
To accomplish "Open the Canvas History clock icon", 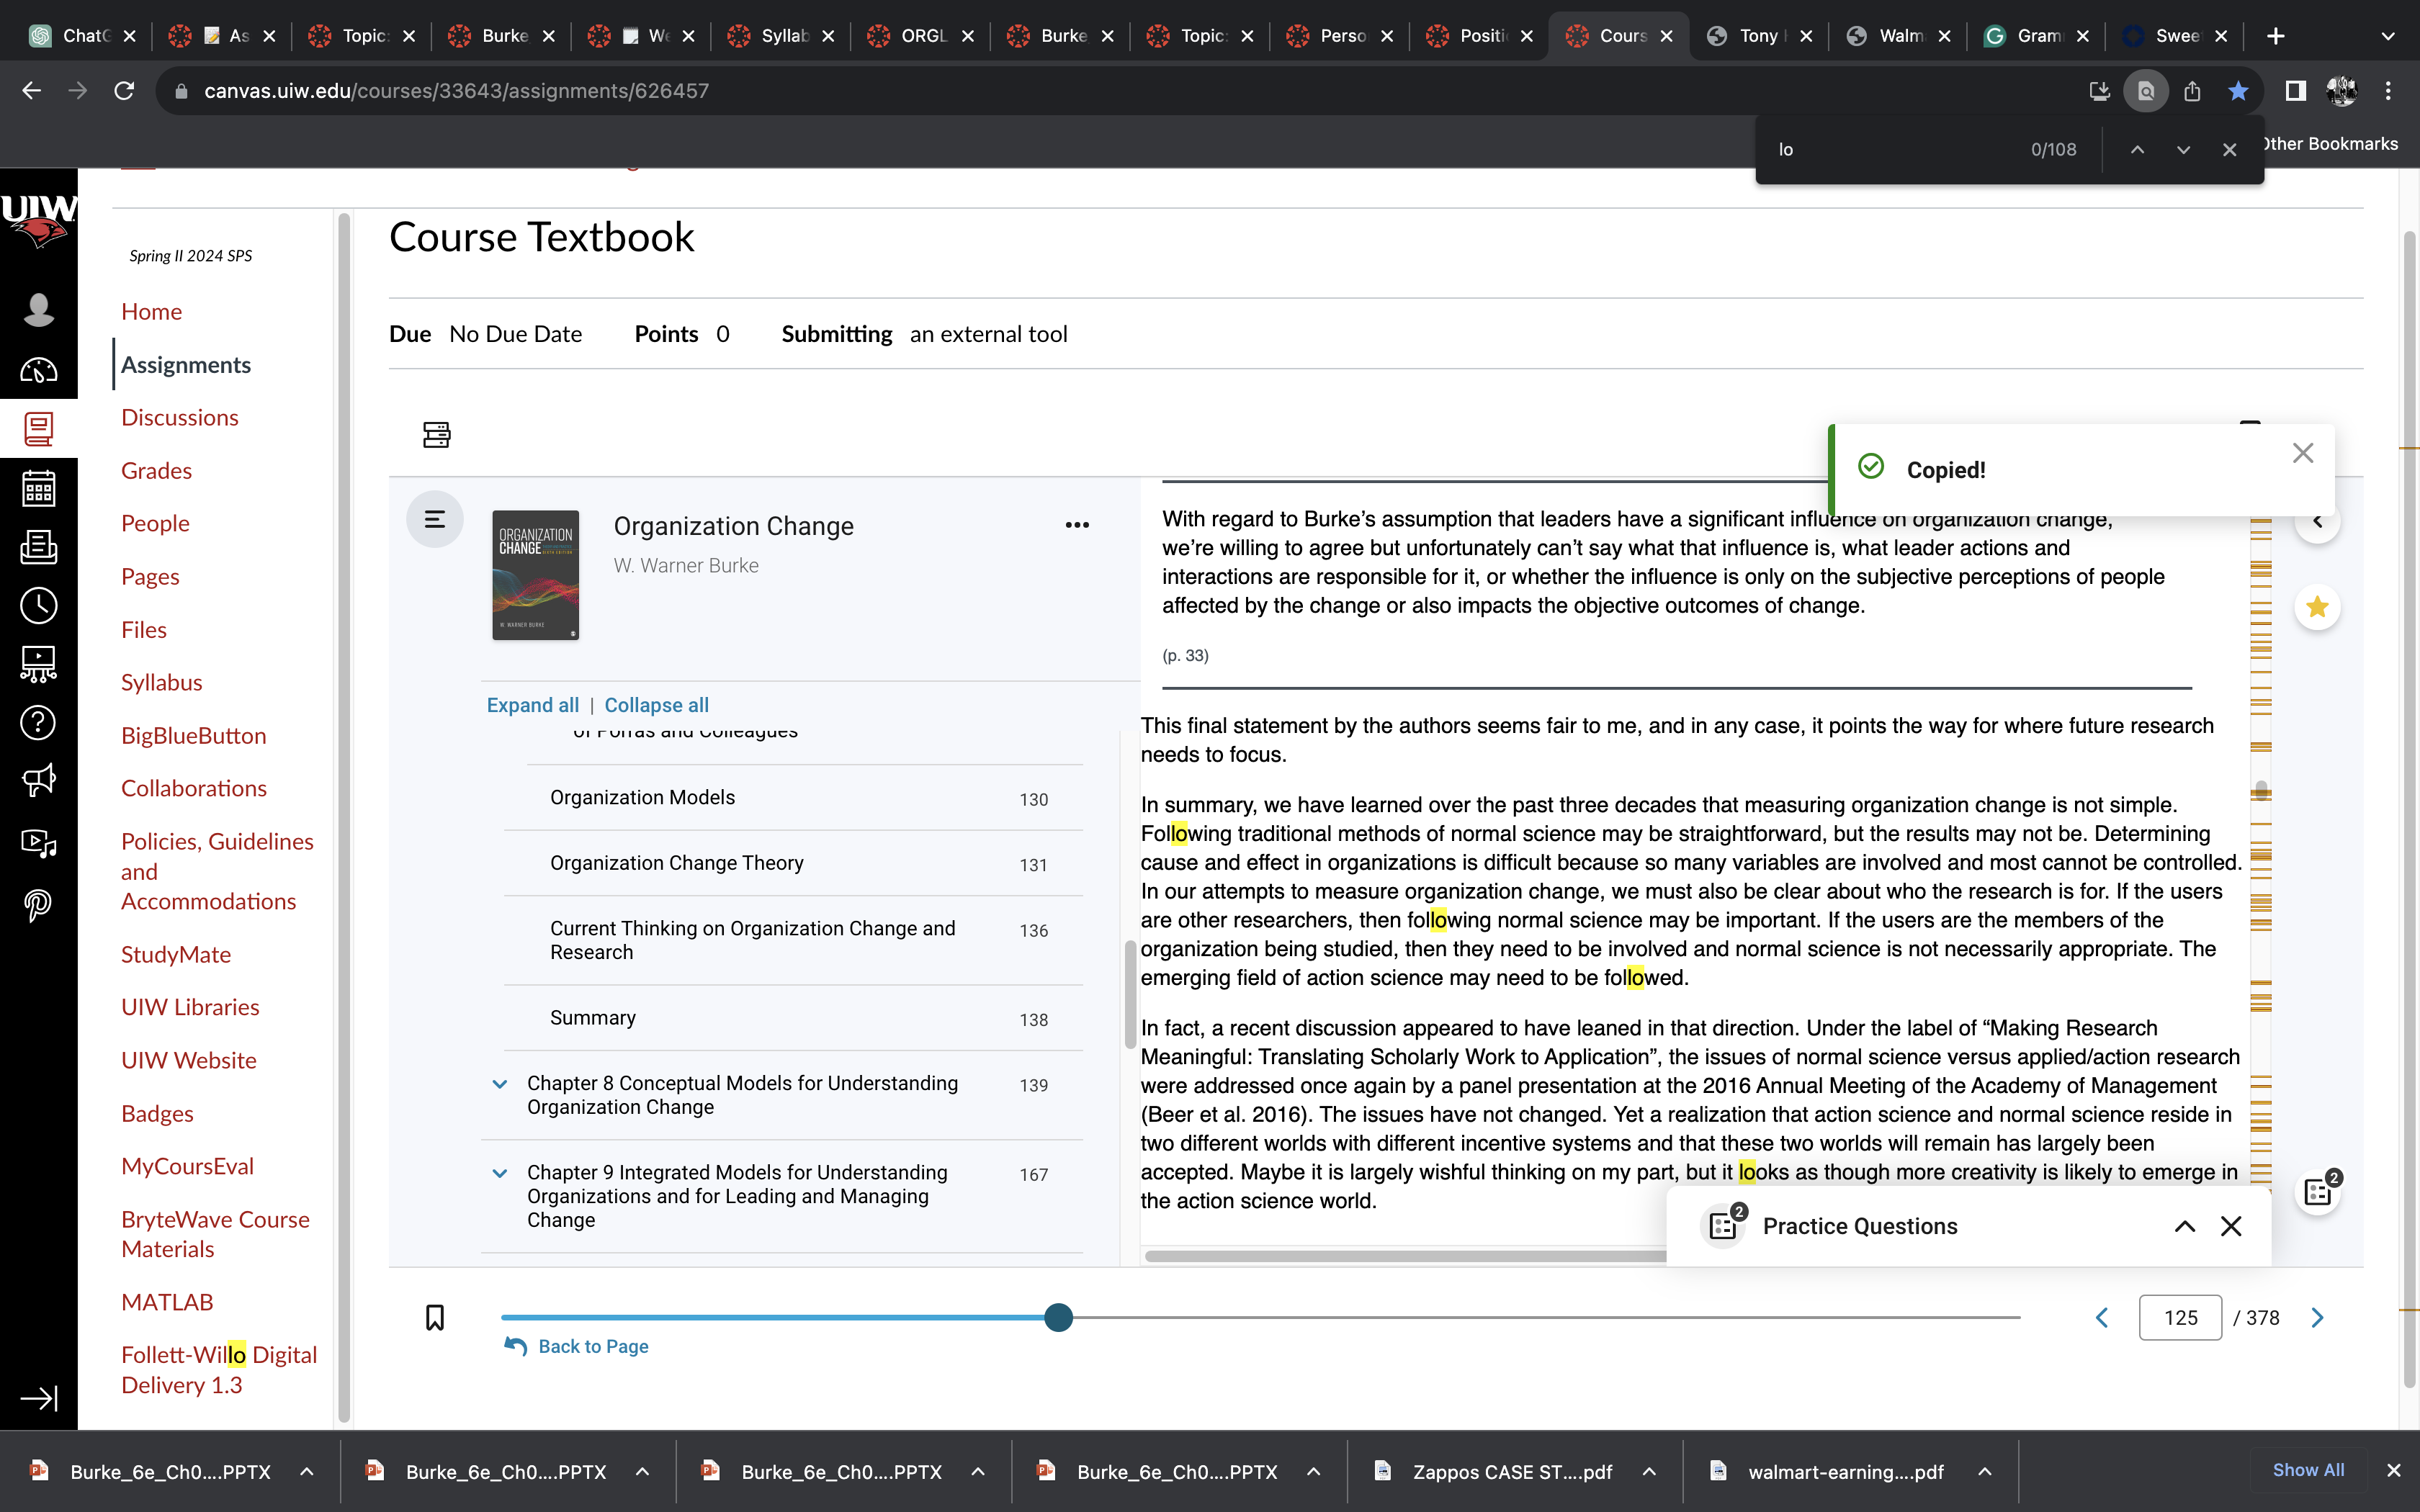I will coord(38,605).
